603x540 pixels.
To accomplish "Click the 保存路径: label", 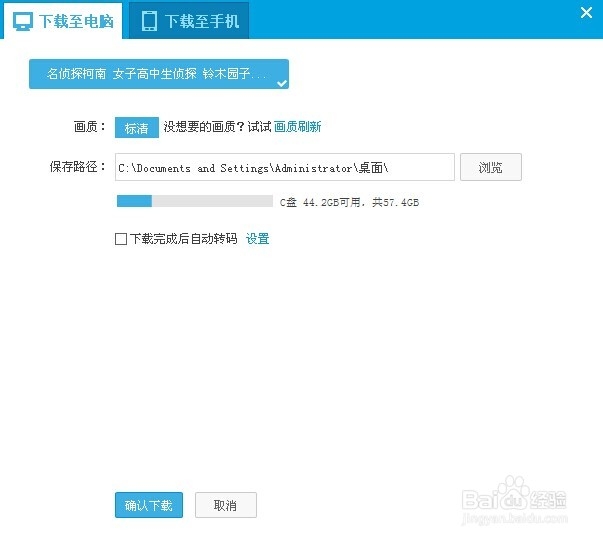I will [x=77, y=167].
